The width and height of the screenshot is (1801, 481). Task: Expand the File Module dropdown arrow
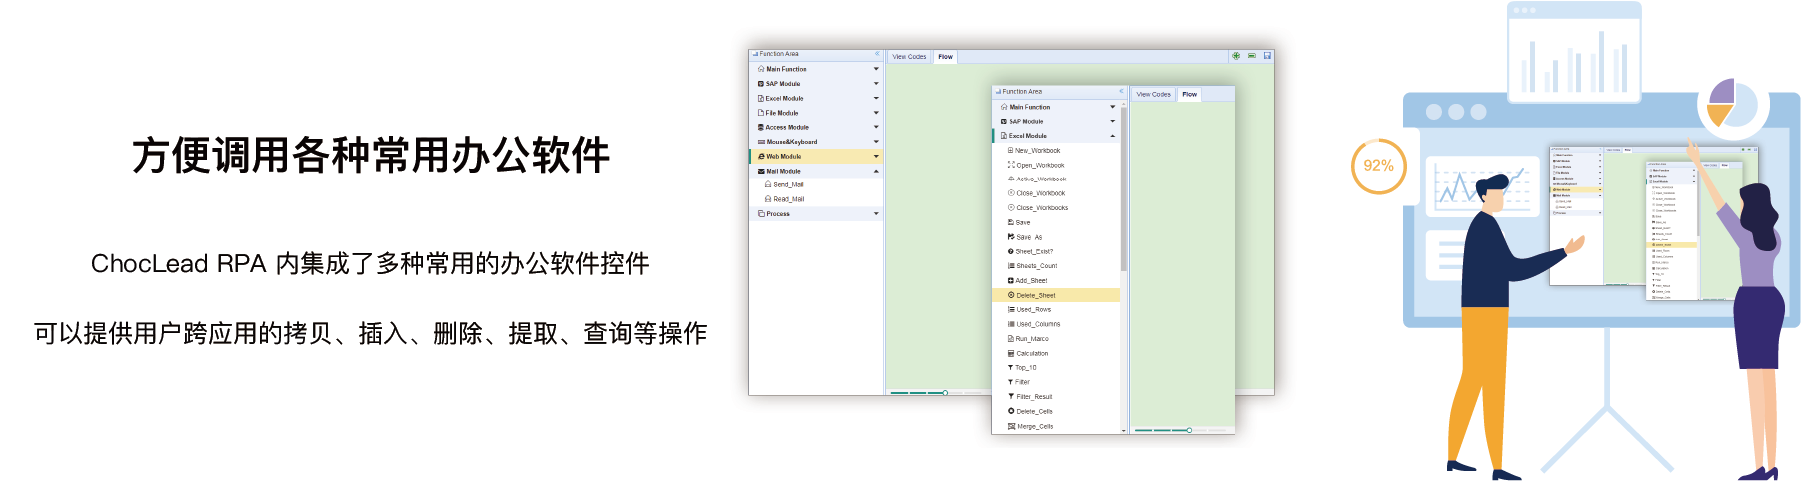(x=876, y=113)
